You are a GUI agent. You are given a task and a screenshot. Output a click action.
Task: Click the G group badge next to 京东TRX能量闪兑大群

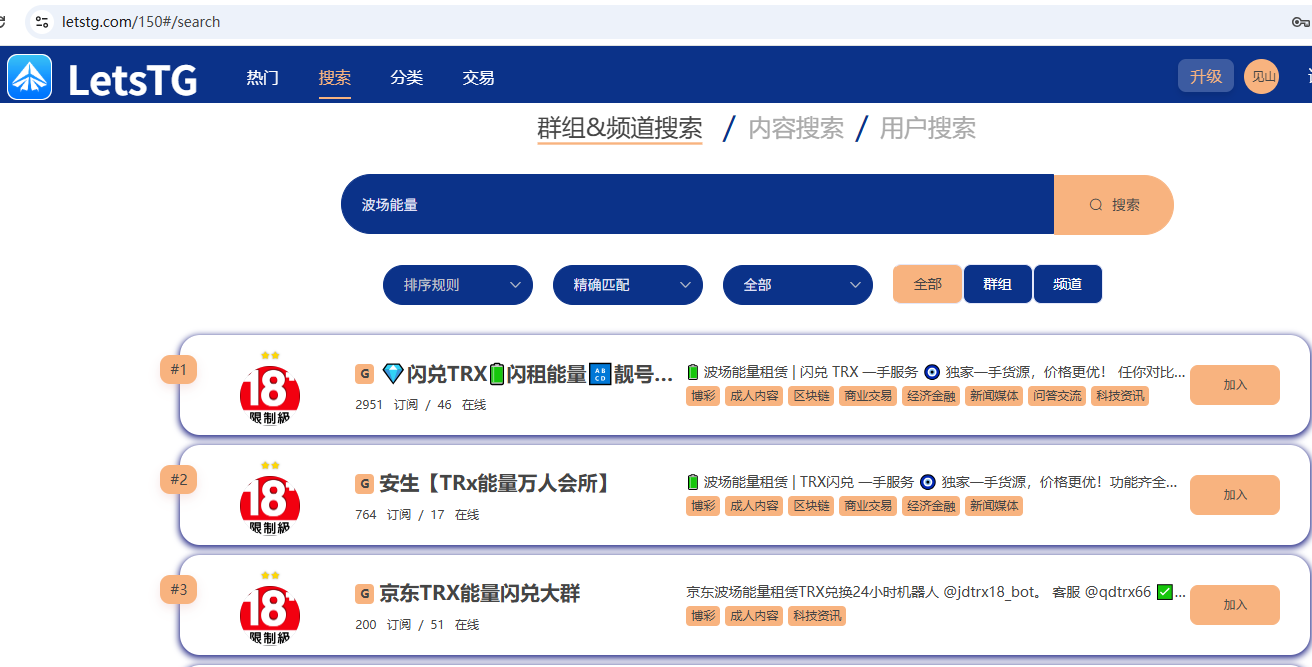click(365, 594)
